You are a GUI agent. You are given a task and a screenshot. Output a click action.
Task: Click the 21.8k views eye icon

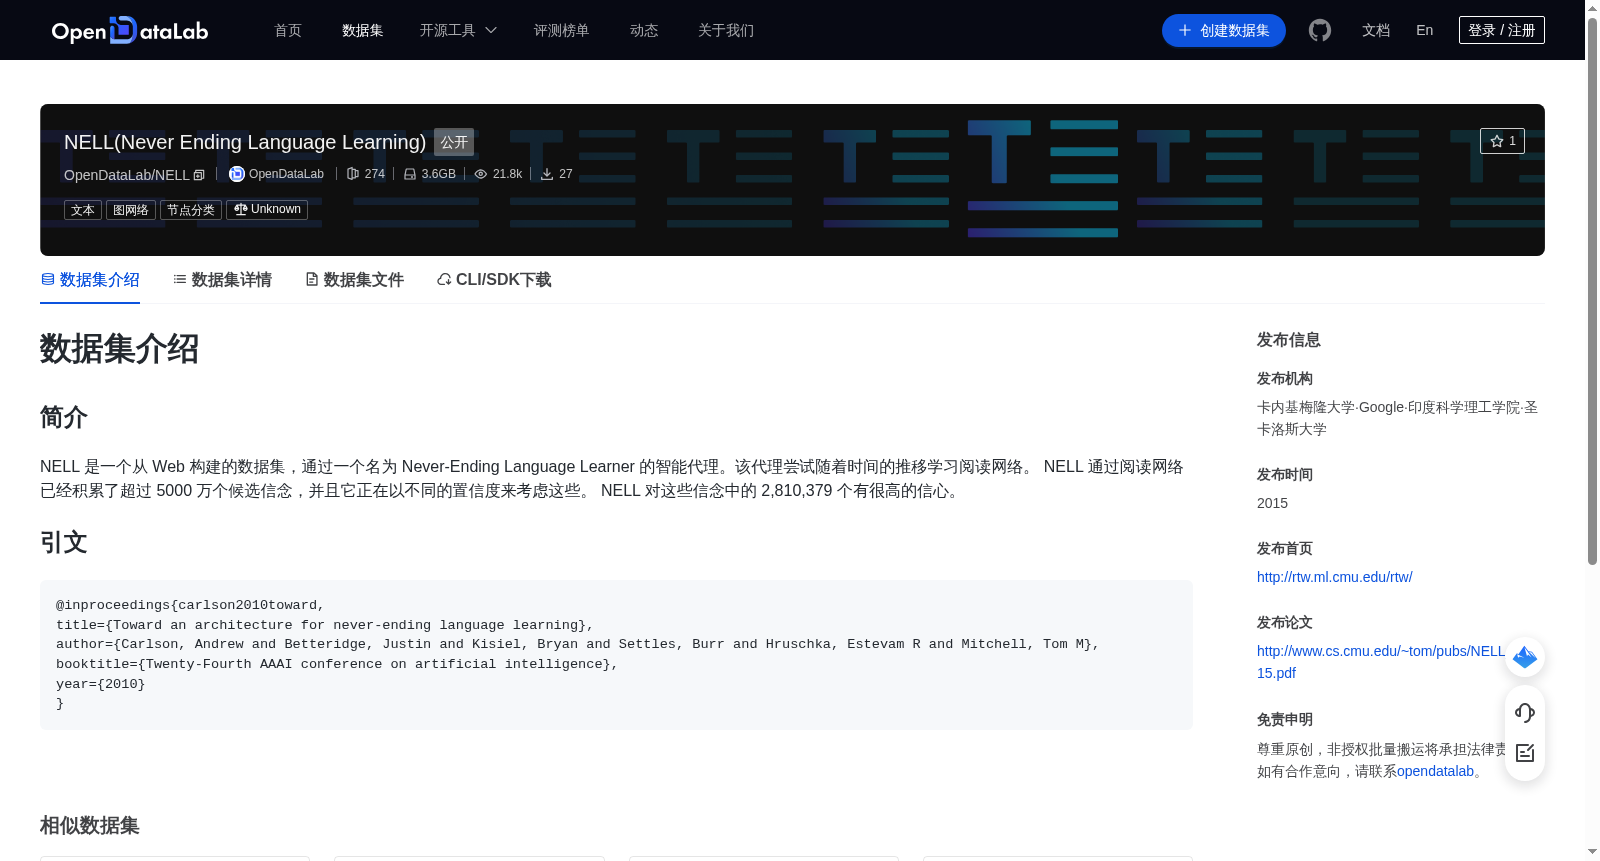(x=481, y=174)
